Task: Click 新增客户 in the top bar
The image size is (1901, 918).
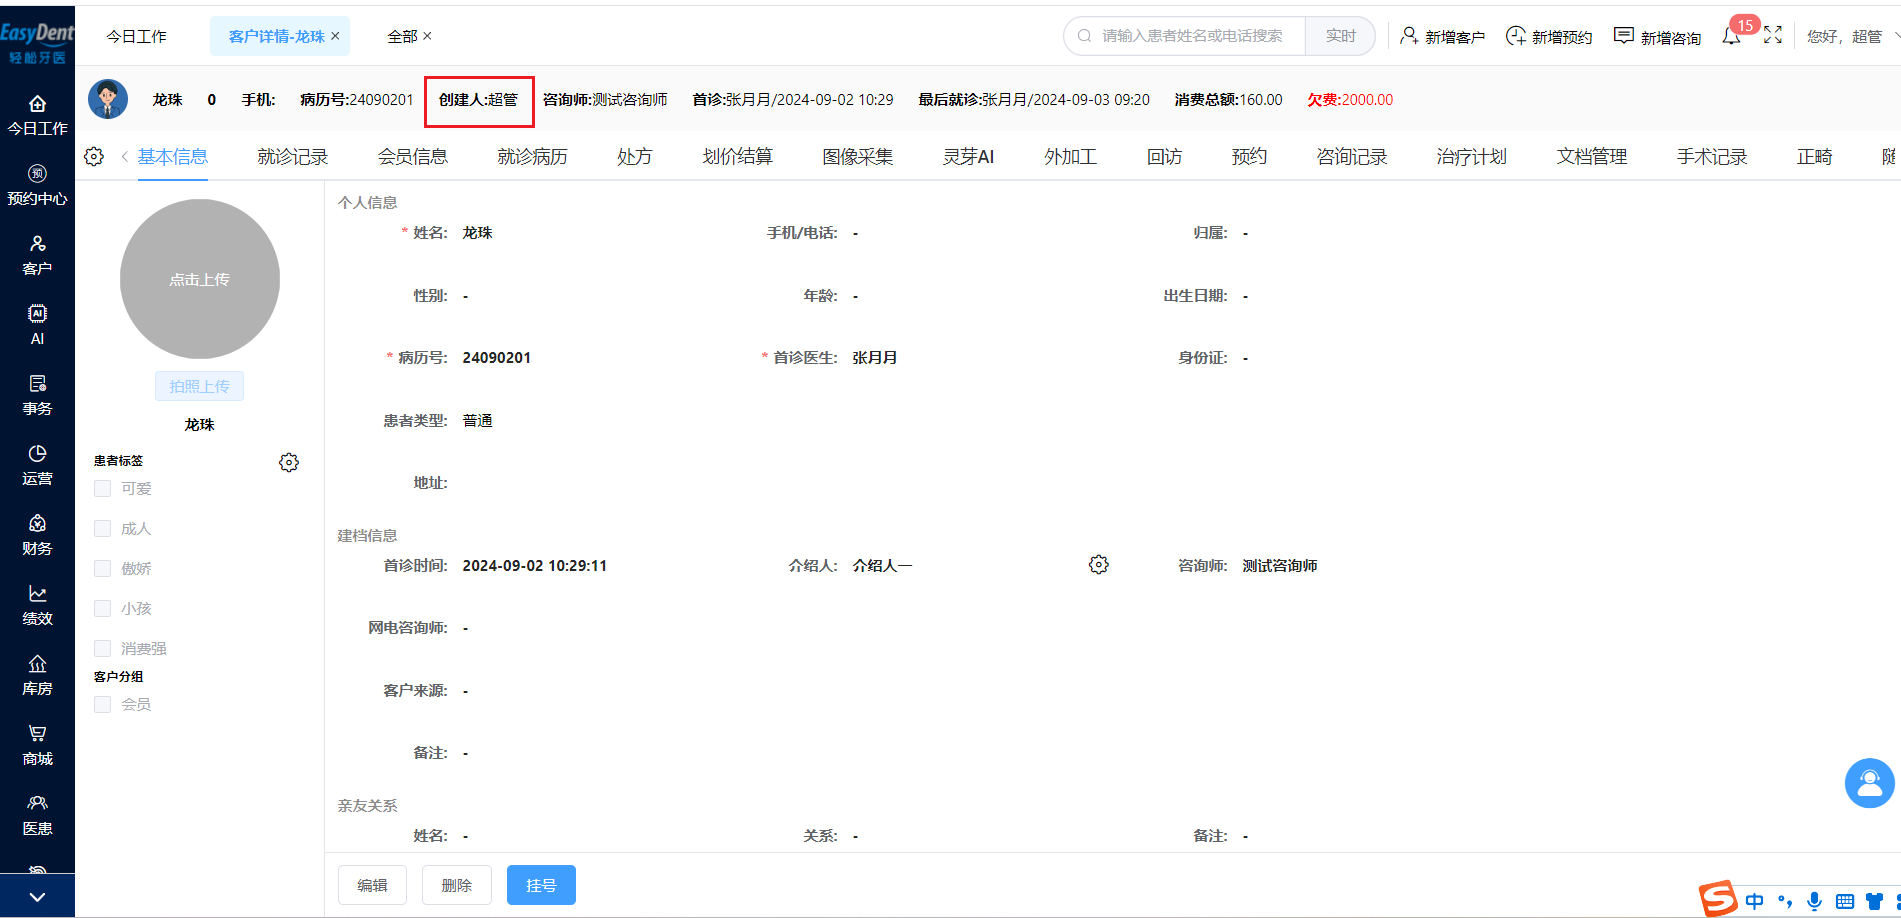Action: tap(1442, 36)
